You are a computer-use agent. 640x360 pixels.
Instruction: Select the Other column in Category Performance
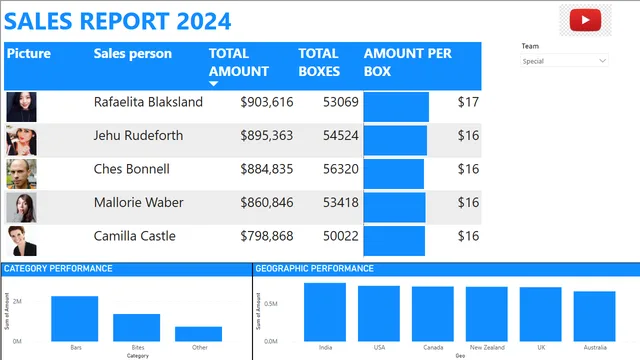198,334
